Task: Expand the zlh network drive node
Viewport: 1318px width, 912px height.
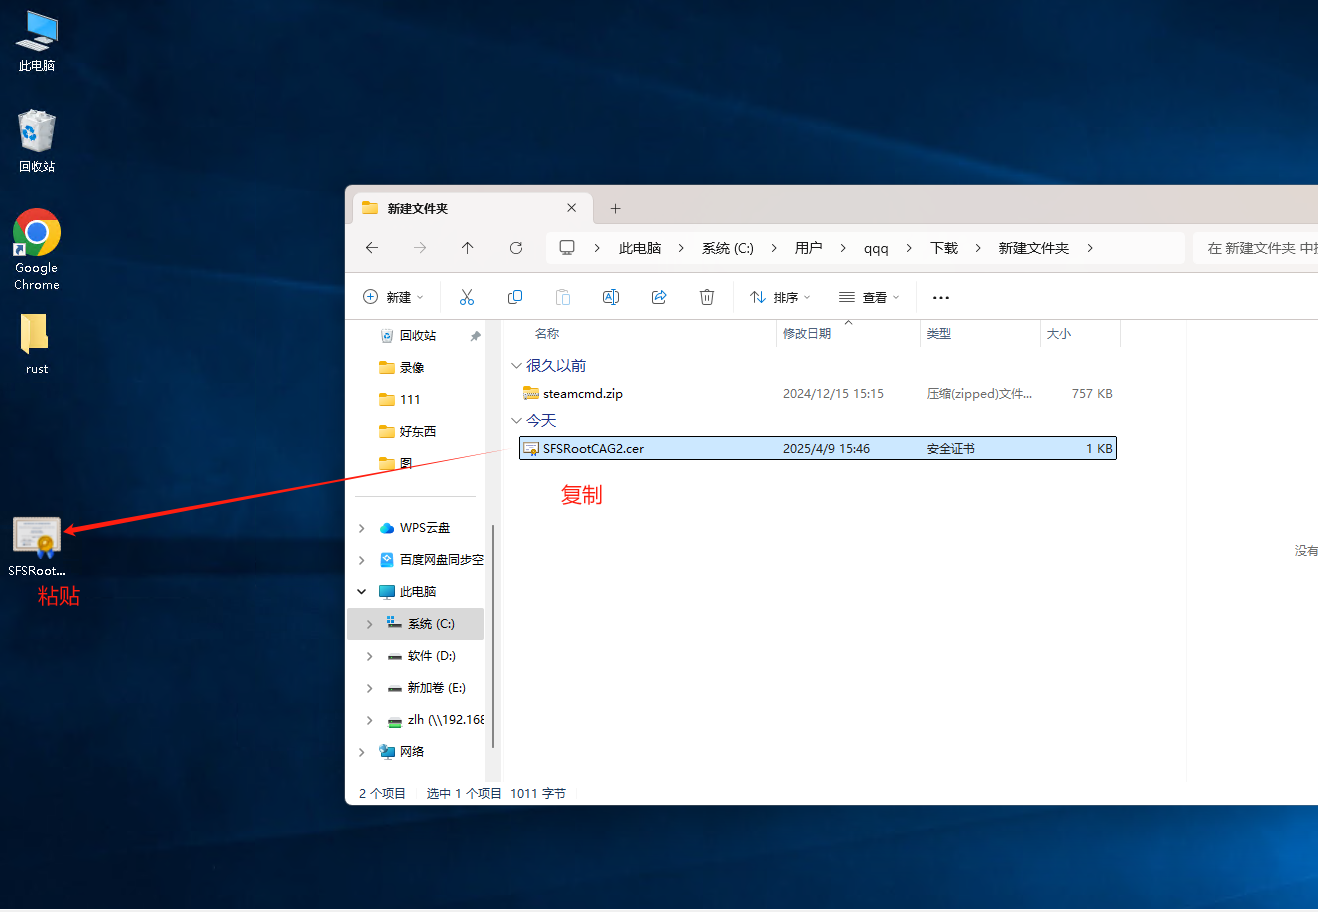Action: [x=370, y=720]
